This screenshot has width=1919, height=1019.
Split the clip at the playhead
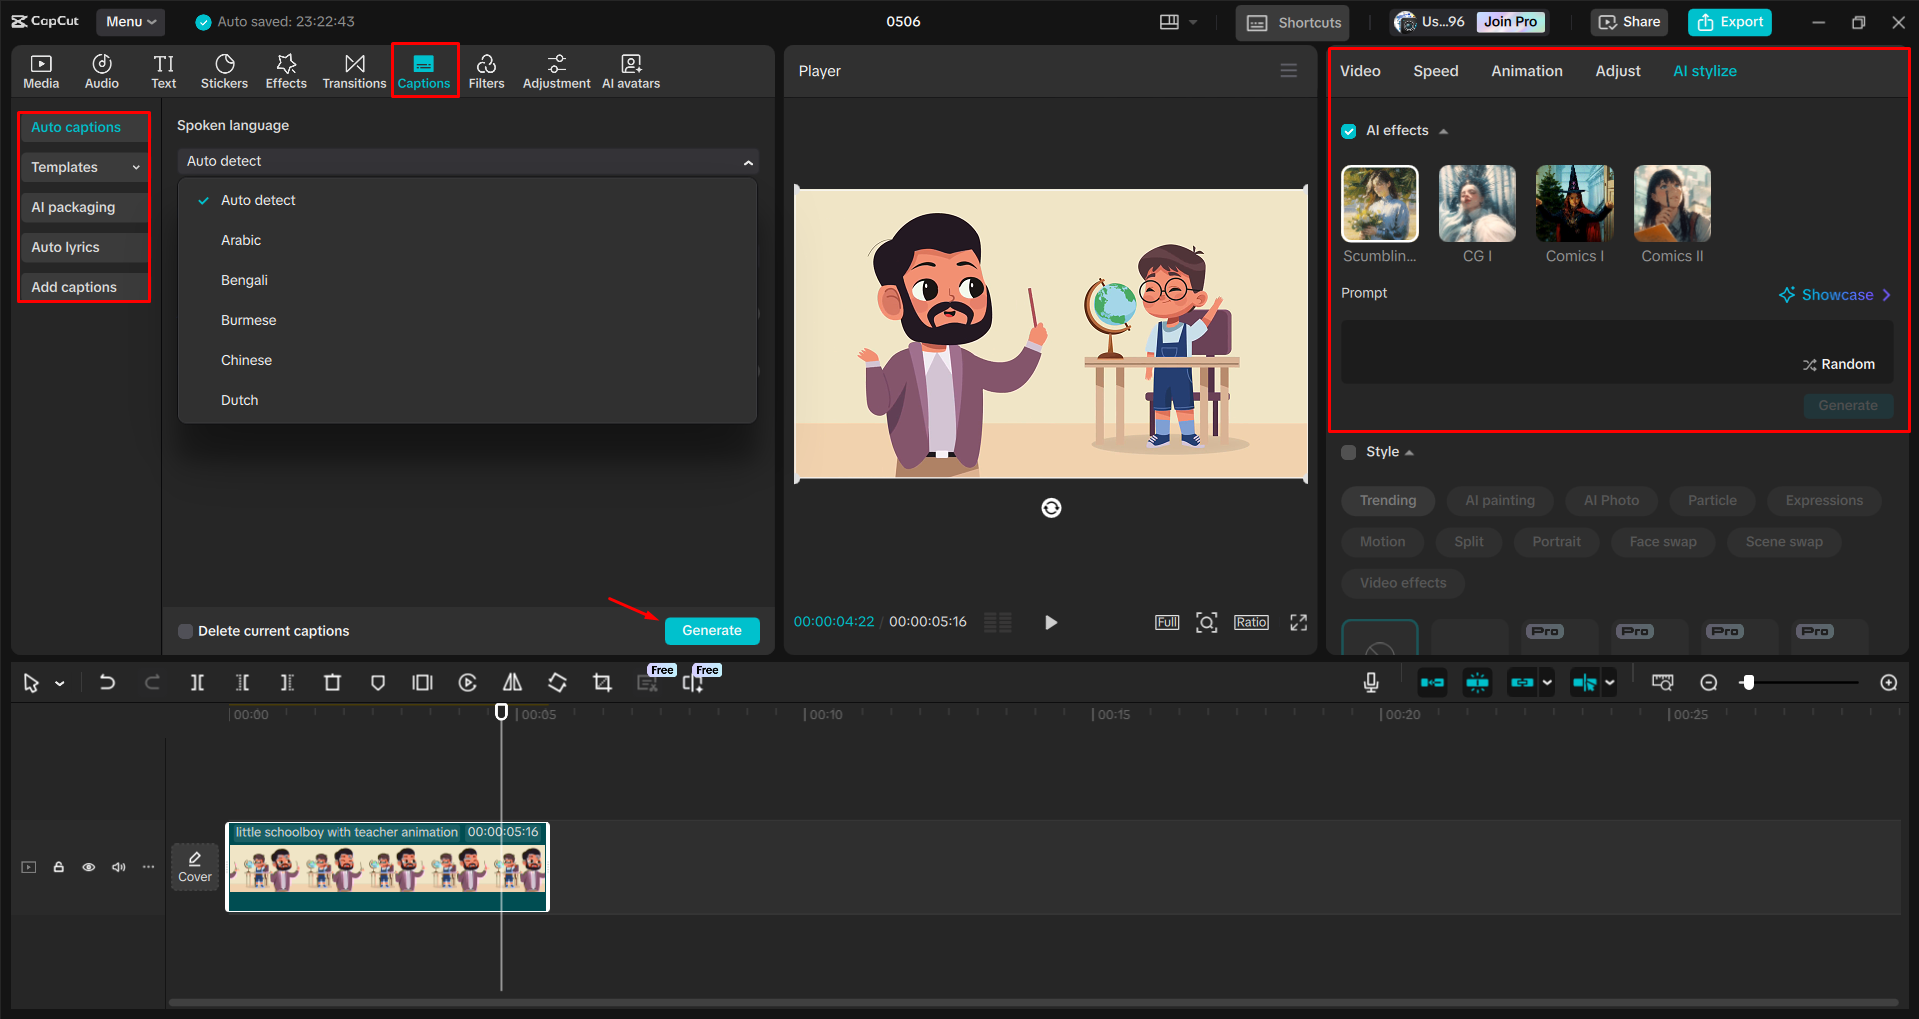(x=197, y=682)
